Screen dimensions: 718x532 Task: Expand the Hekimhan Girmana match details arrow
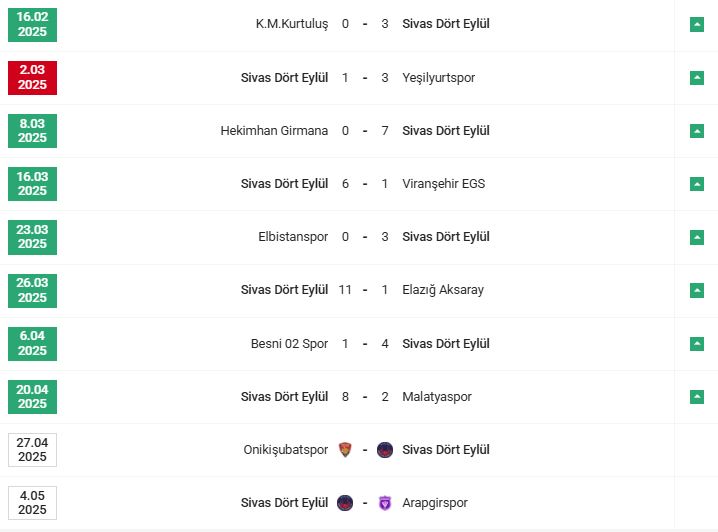(697, 130)
